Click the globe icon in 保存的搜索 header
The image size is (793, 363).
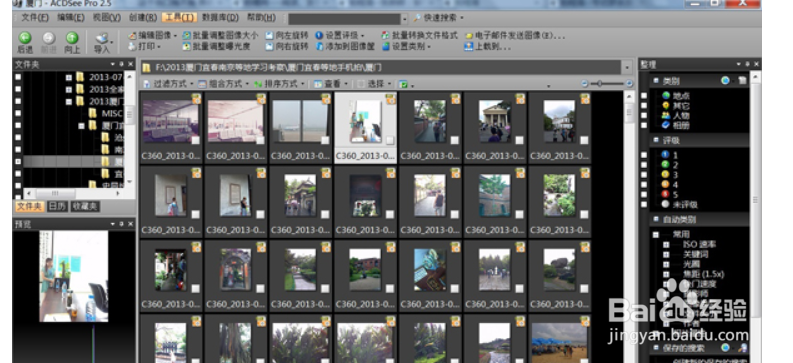point(725,348)
